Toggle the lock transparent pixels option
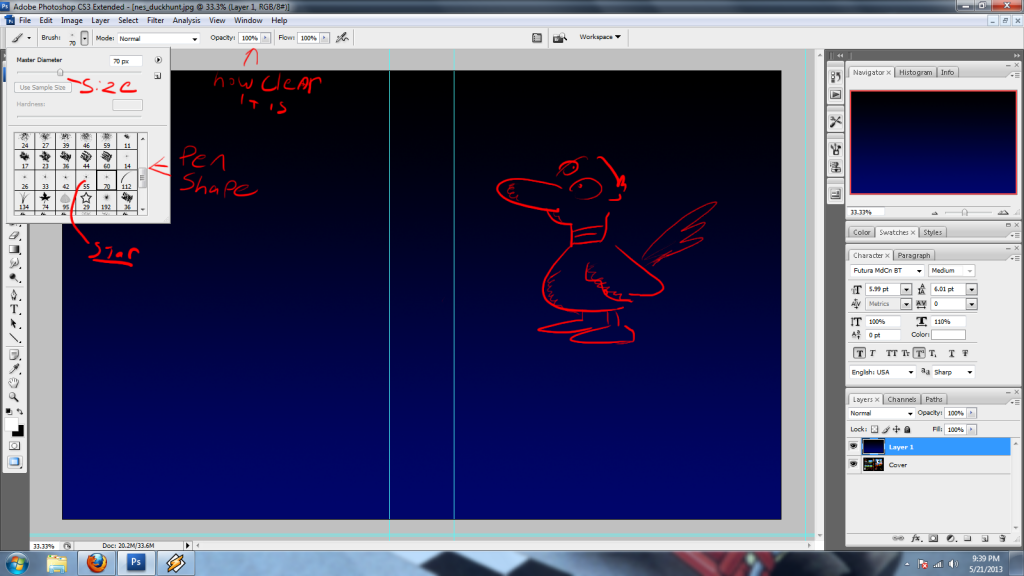The image size is (1024, 576). [874, 429]
